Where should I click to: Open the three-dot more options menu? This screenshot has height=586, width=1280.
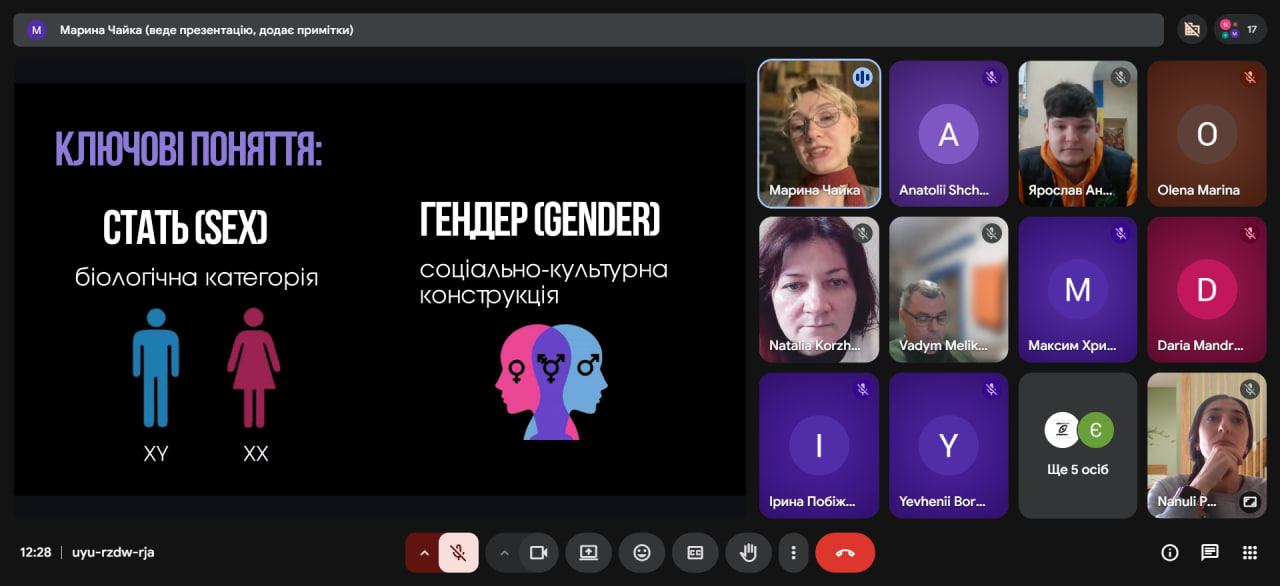(x=793, y=553)
